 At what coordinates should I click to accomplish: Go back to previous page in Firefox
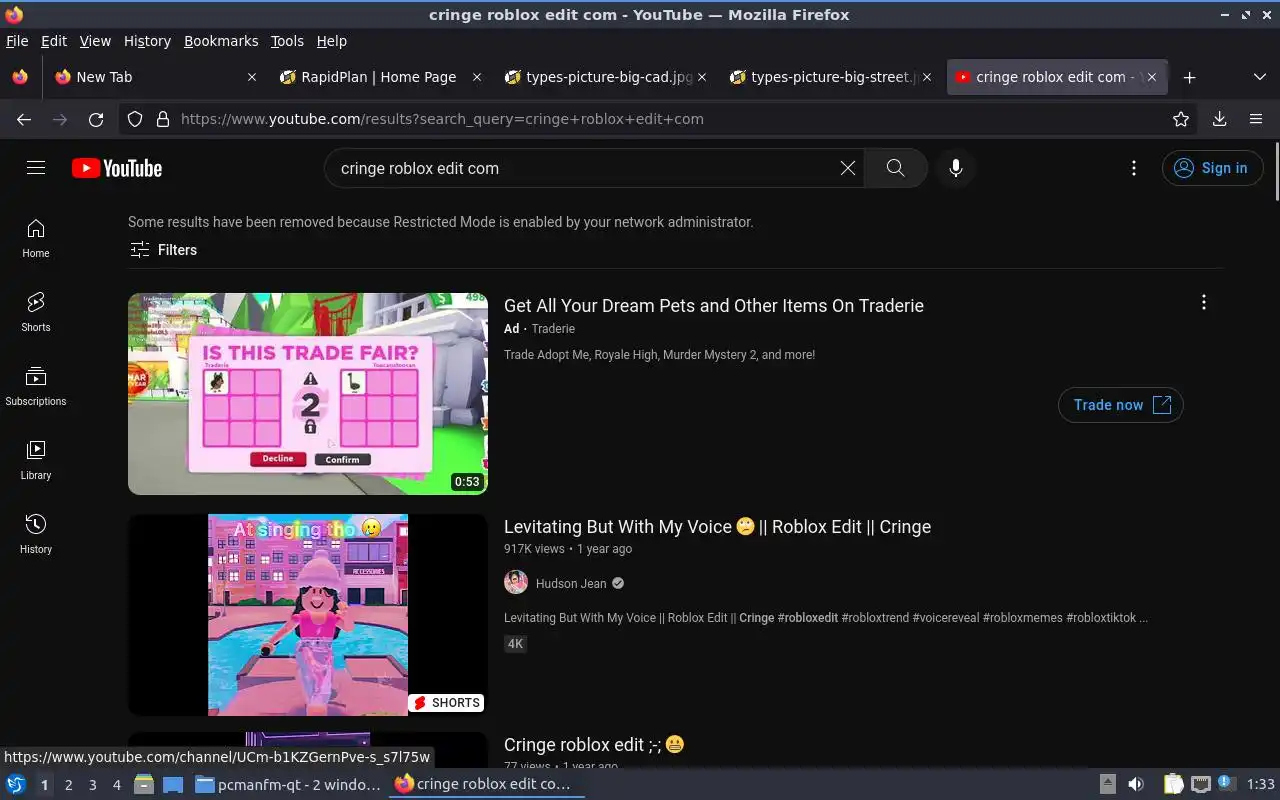[24, 119]
